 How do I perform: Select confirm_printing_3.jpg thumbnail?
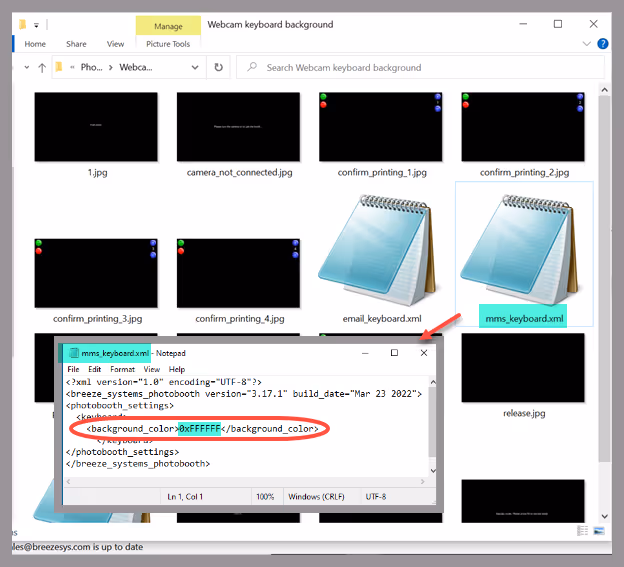coord(96,273)
